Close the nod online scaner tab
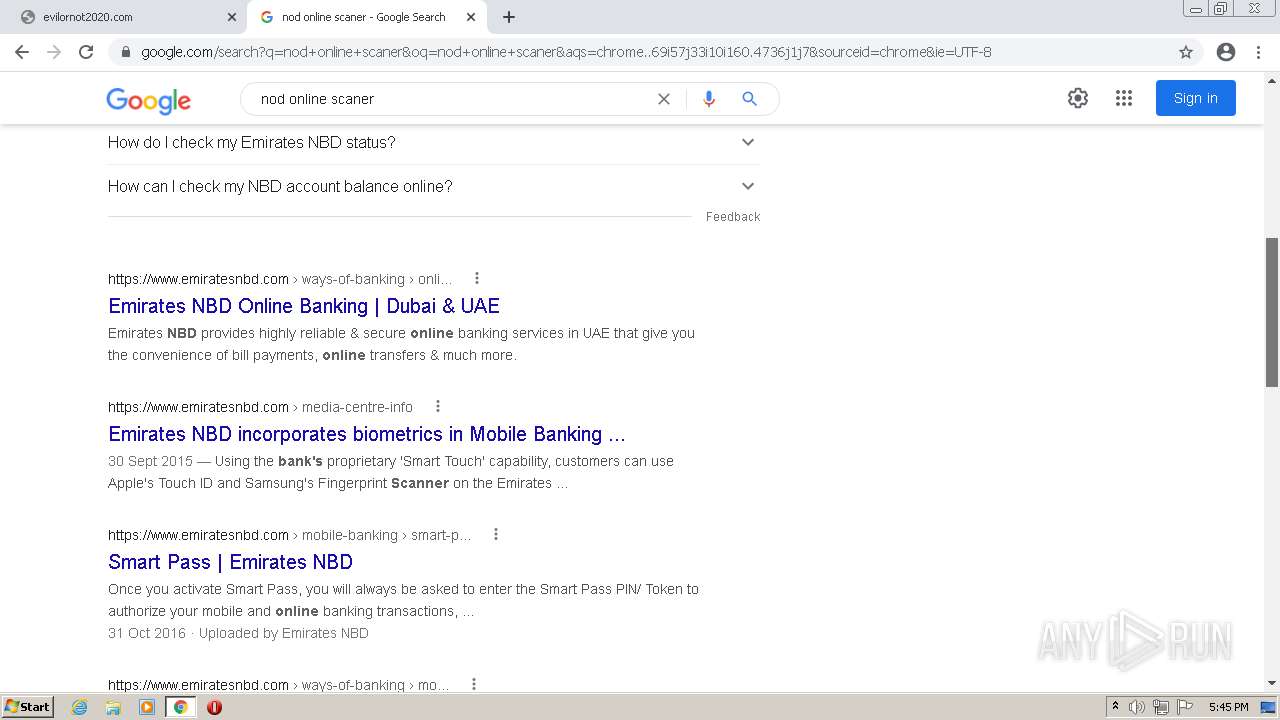This screenshot has width=1280, height=720. 471,17
